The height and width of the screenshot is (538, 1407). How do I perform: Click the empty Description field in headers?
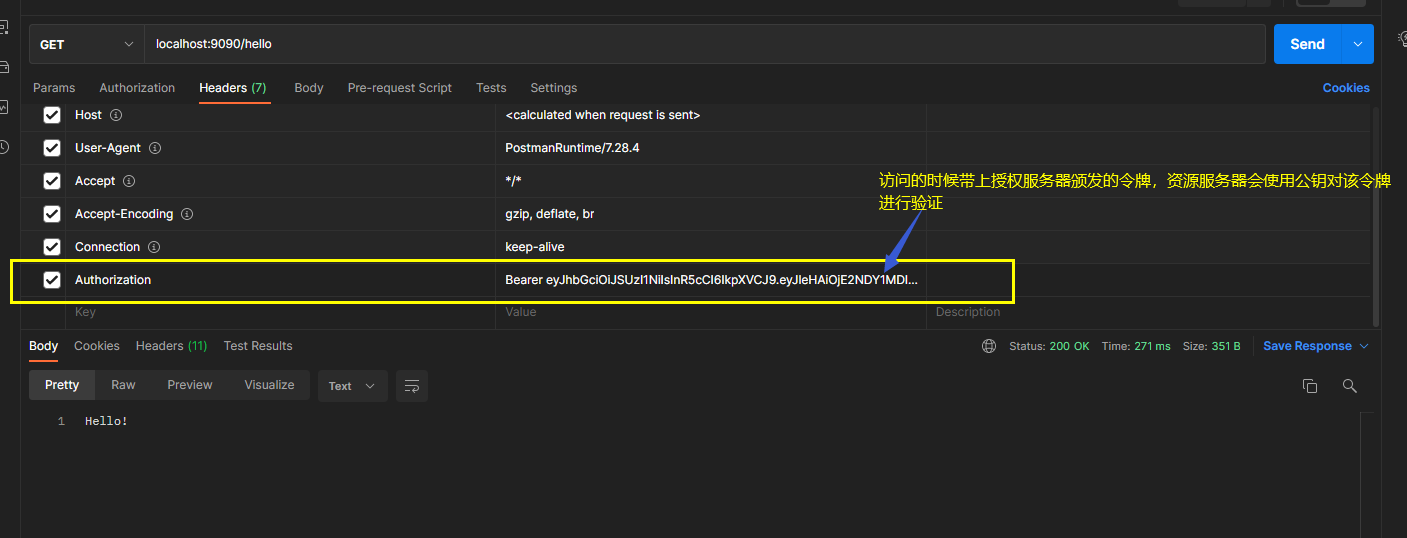click(1148, 312)
